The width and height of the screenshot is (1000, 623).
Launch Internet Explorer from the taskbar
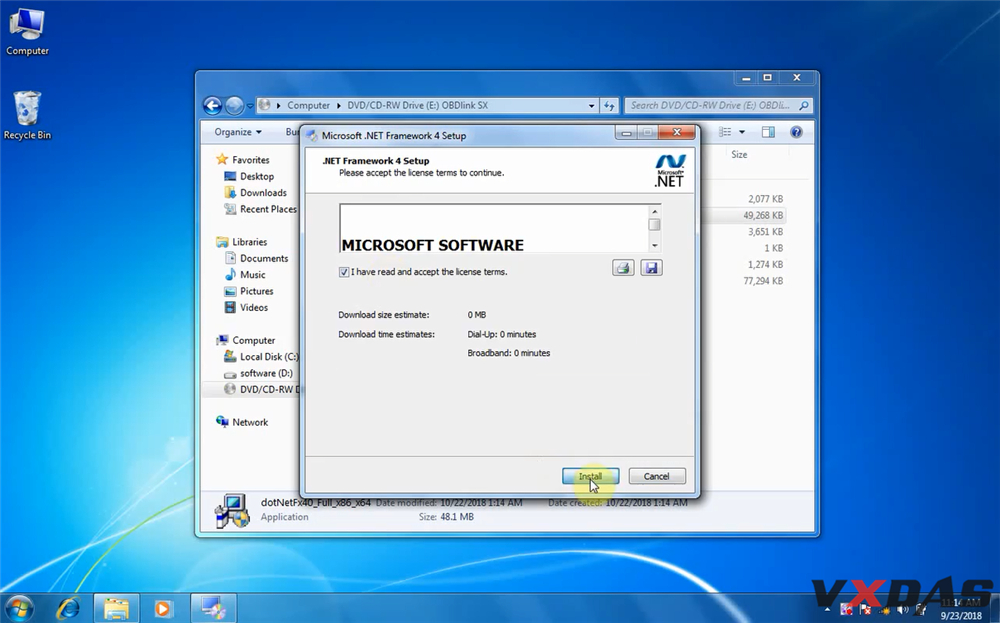coord(68,608)
